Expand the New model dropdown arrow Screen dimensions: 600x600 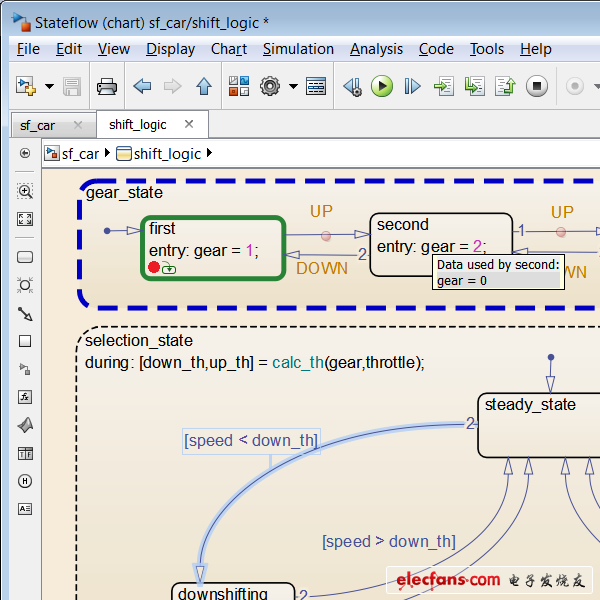coord(50,87)
